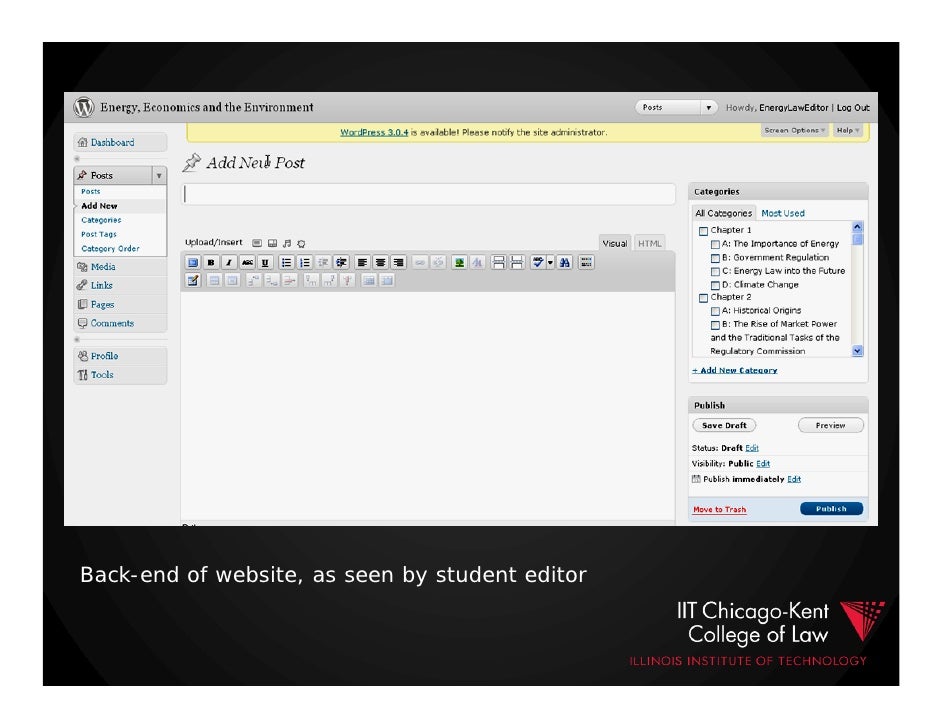Open find and replace binoculars icon
The height and width of the screenshot is (728, 942).
(565, 262)
